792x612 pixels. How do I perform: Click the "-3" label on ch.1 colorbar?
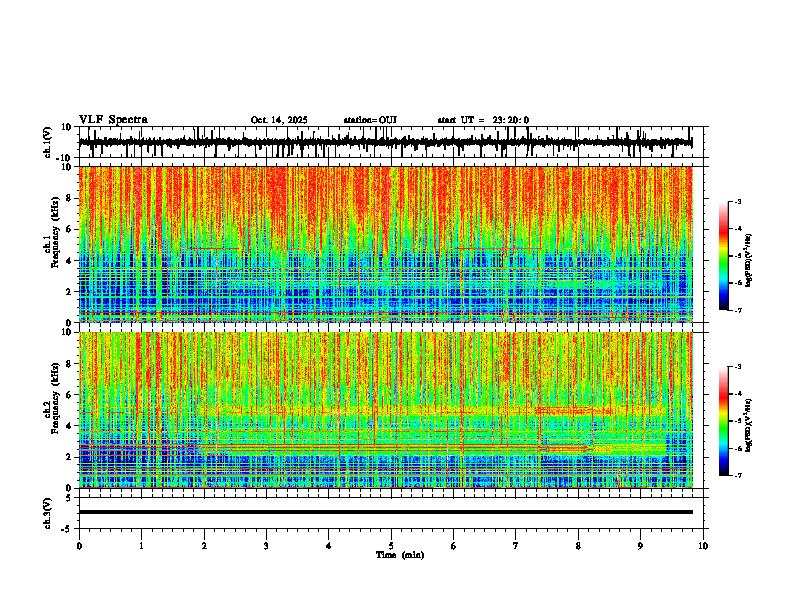click(x=738, y=201)
